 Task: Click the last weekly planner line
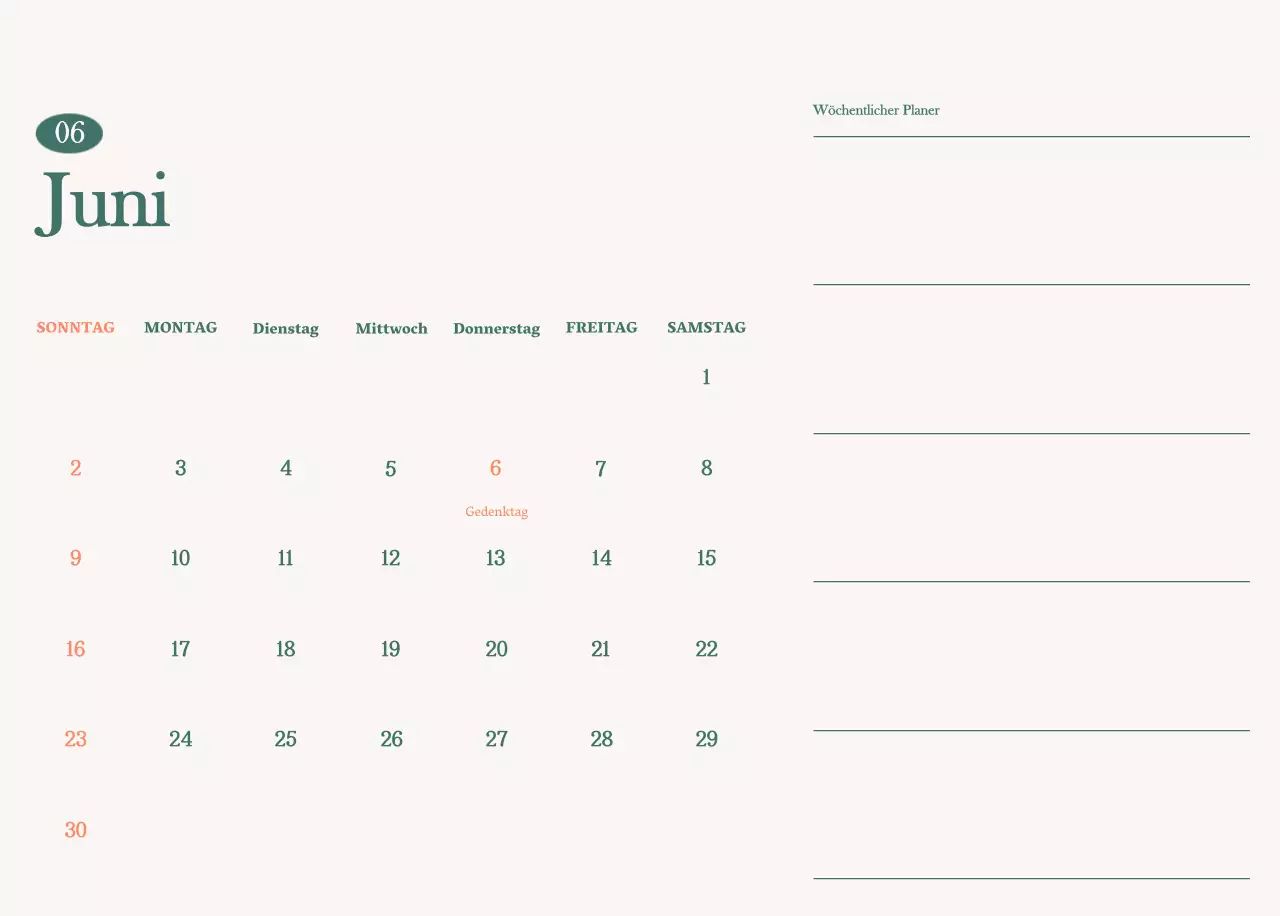tap(1031, 879)
